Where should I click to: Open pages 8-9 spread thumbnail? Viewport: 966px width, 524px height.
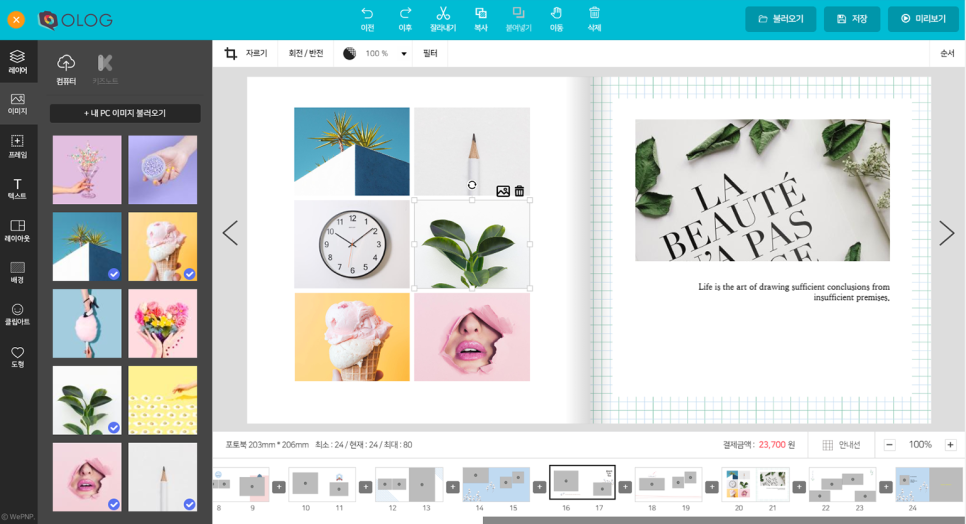241,485
